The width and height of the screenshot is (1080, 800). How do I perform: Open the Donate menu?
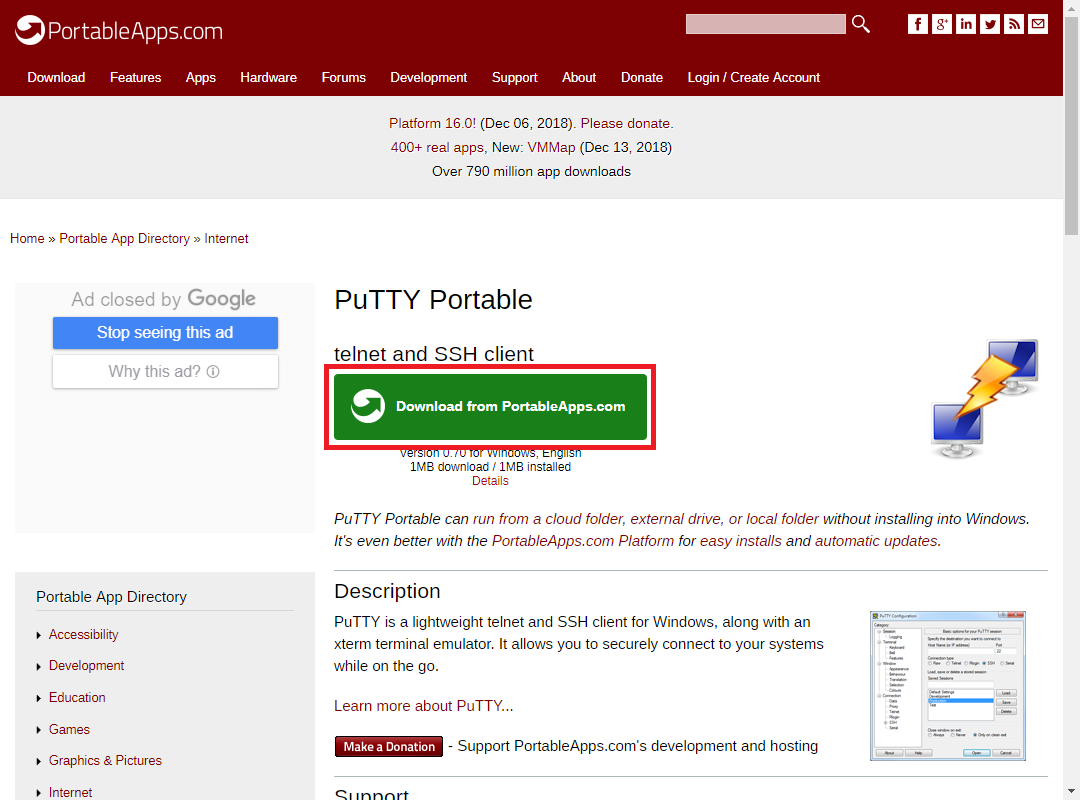tap(642, 77)
